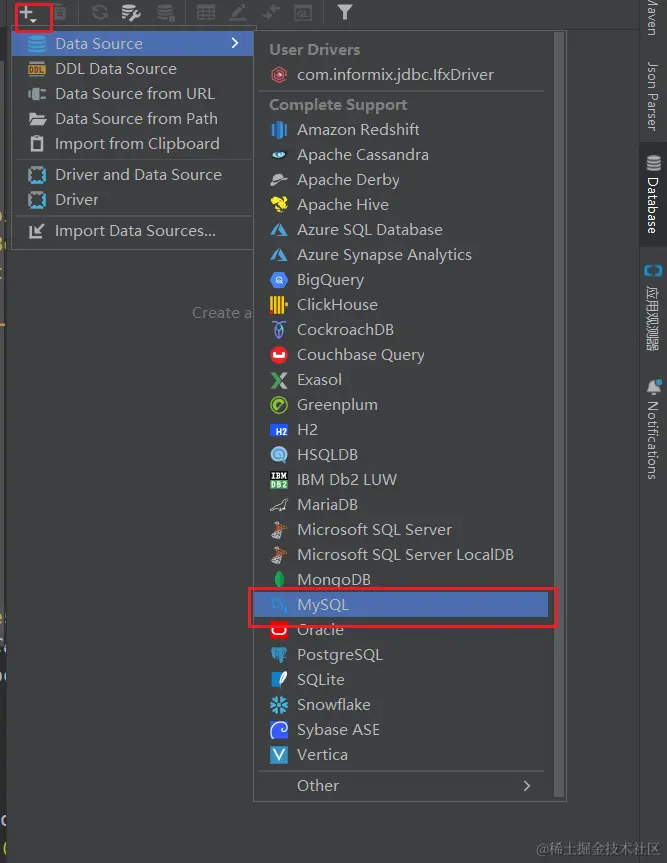
Task: Select MySQL from the driver list
Action: click(401, 604)
